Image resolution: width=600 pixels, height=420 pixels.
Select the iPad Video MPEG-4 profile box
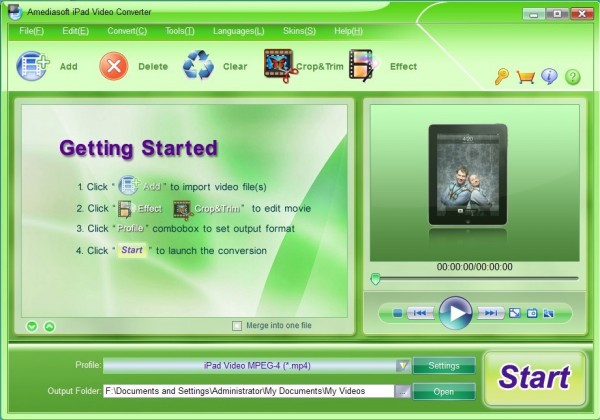[257, 365]
